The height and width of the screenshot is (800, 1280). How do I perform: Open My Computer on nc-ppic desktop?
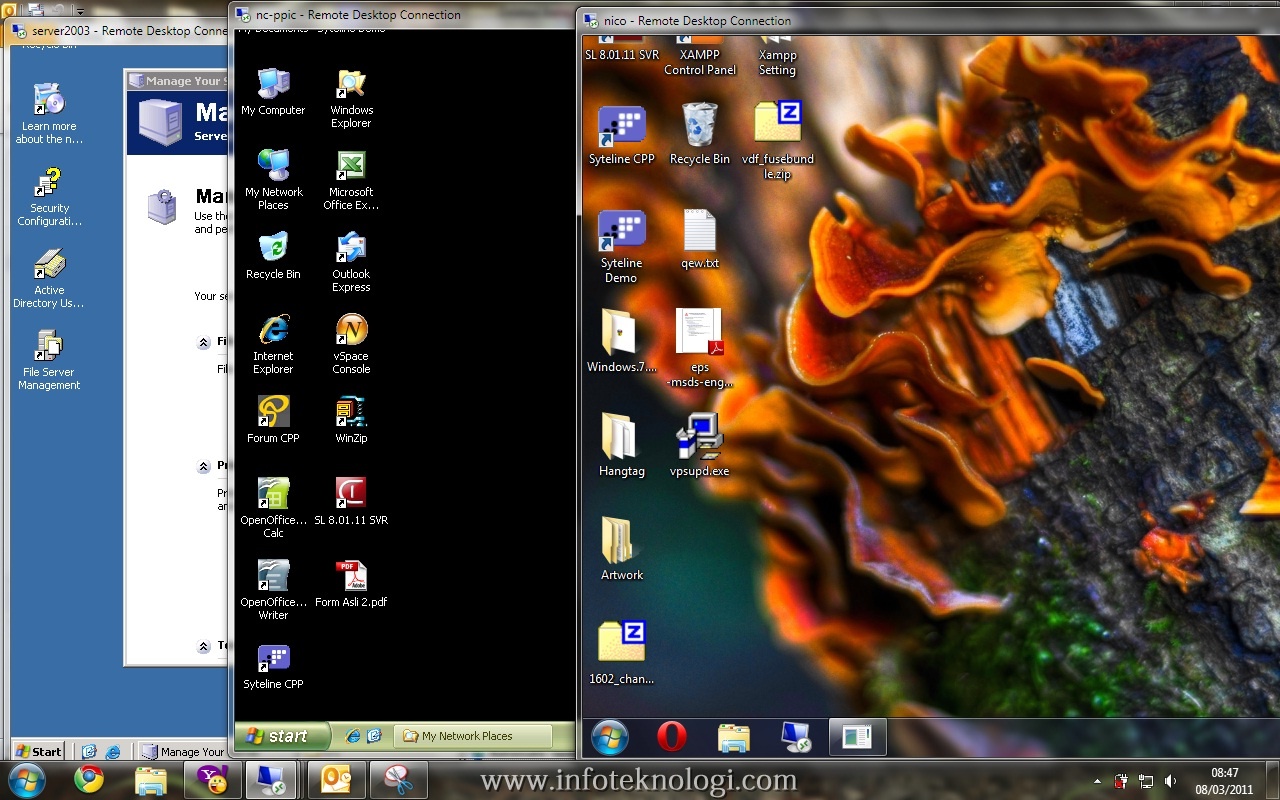(273, 92)
